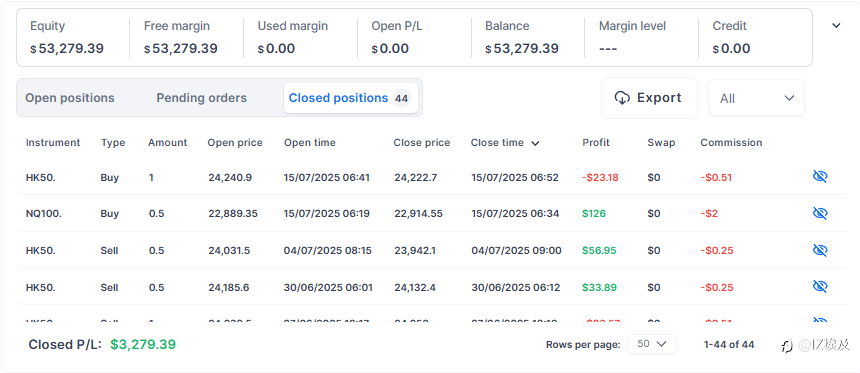Toggle eye icon for HK50 30/06/2025 trade
Viewport: 860px width, 373px height.
point(819,286)
